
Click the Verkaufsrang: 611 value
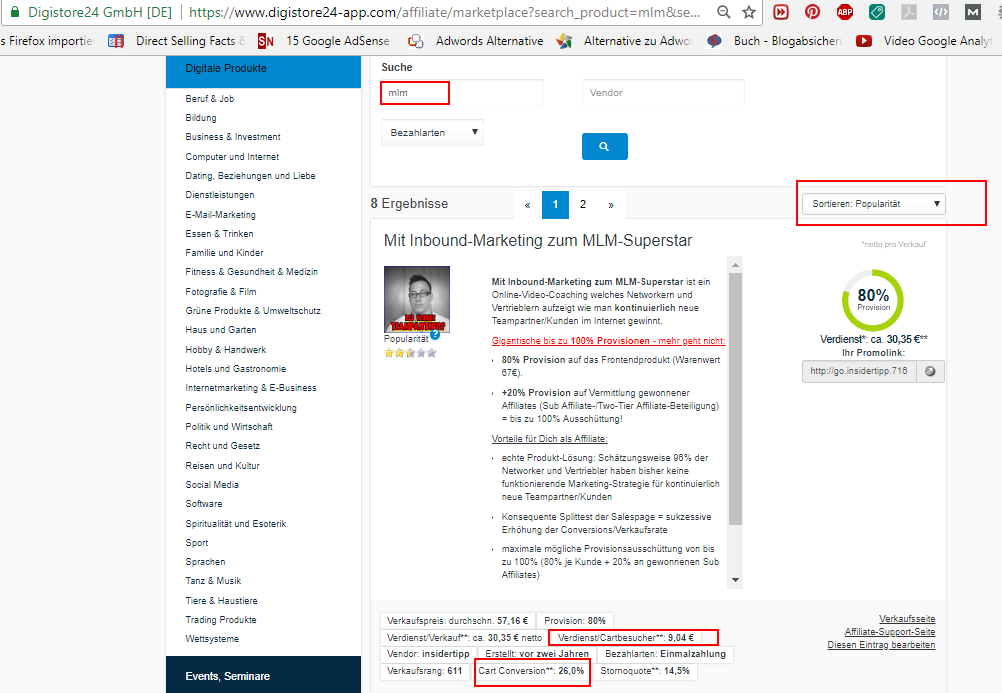(x=424, y=671)
